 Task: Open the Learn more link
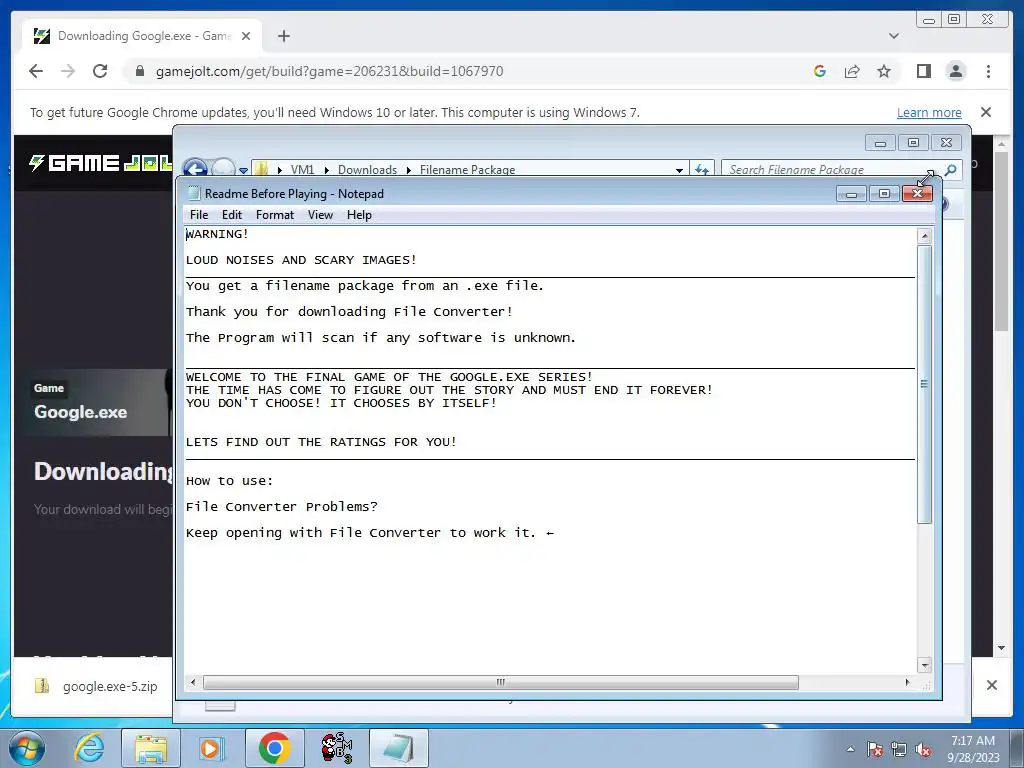(x=929, y=112)
